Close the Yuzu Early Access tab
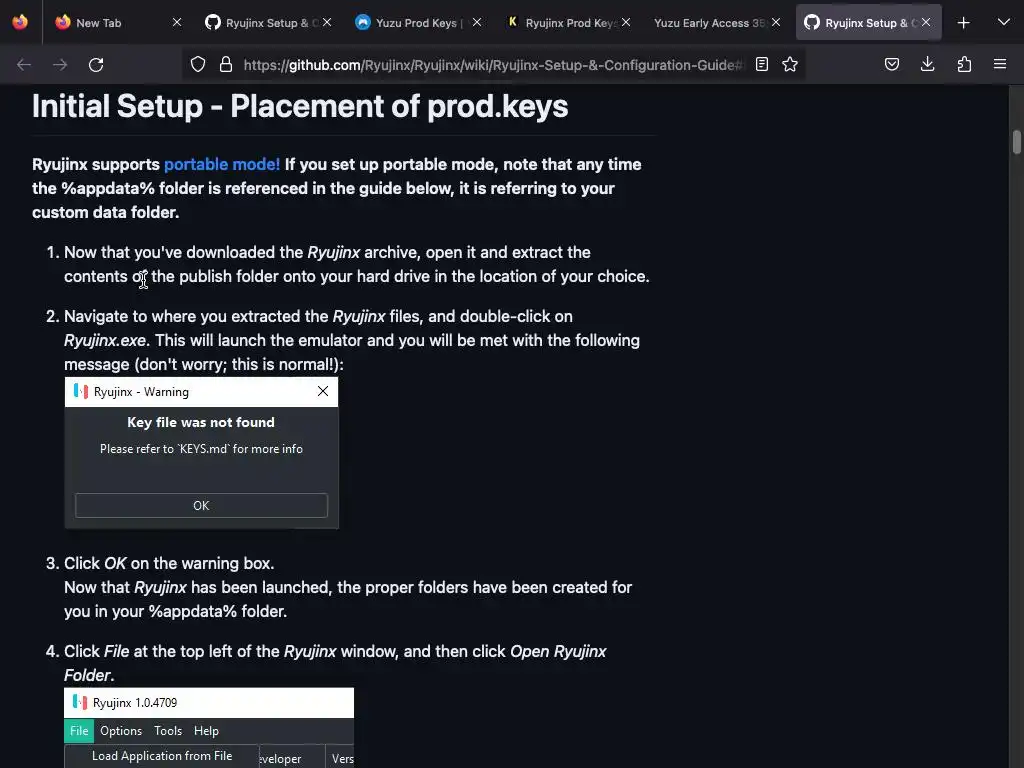 (x=776, y=22)
